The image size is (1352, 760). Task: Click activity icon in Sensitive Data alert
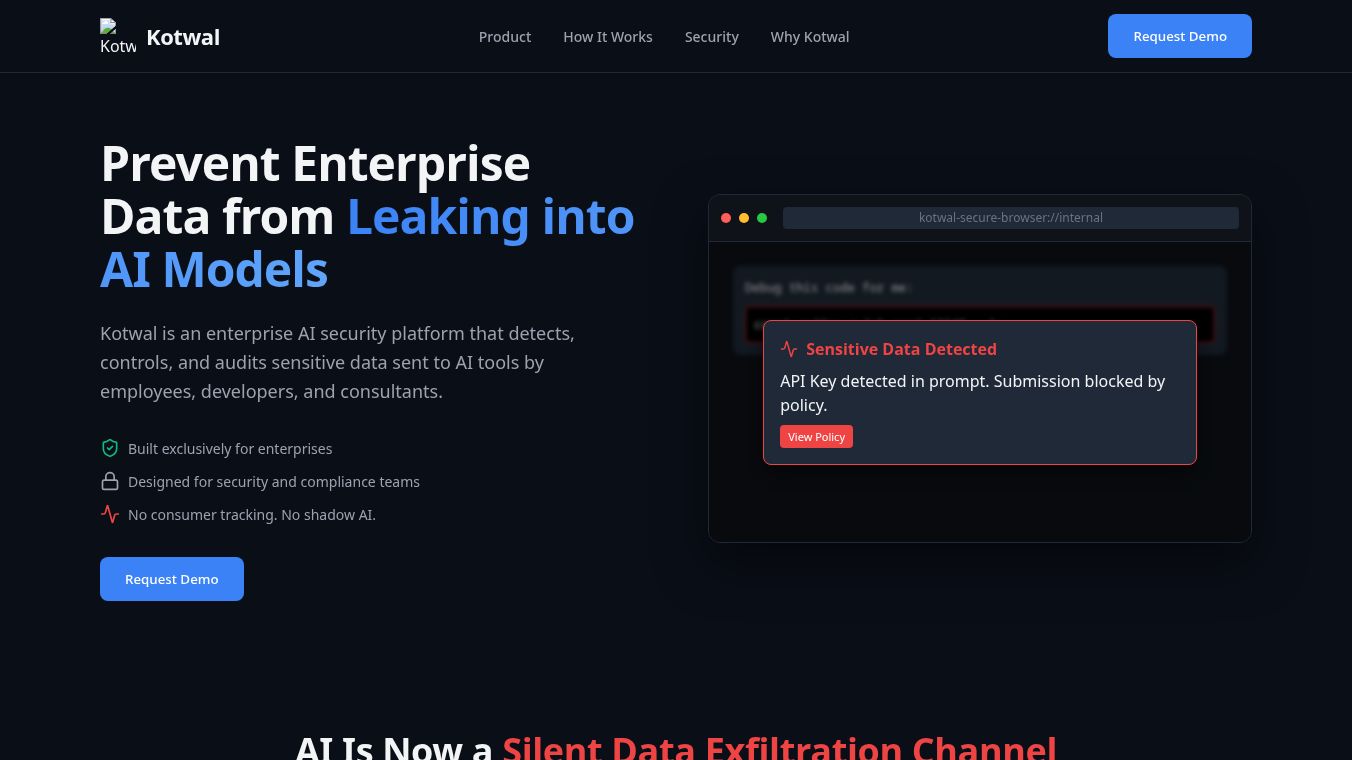pos(789,349)
